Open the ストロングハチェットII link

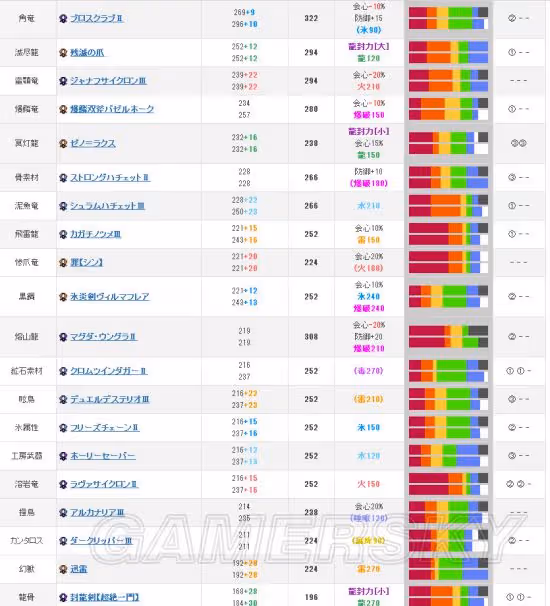[x=110, y=177]
